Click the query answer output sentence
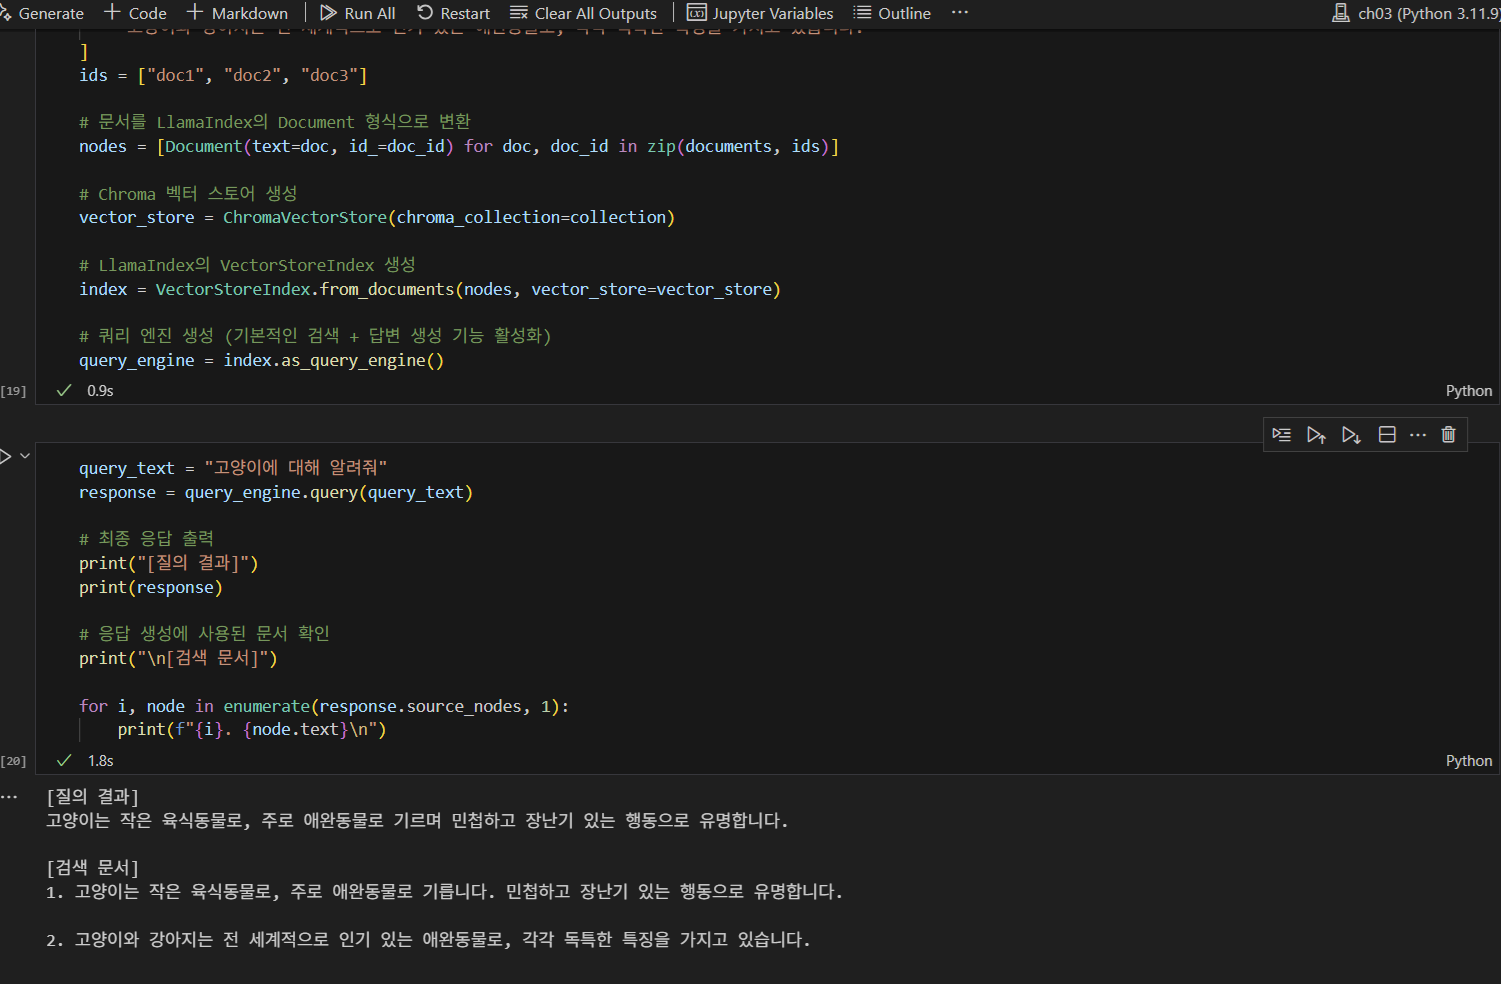Screen dimensions: 1501x984 point(417,820)
